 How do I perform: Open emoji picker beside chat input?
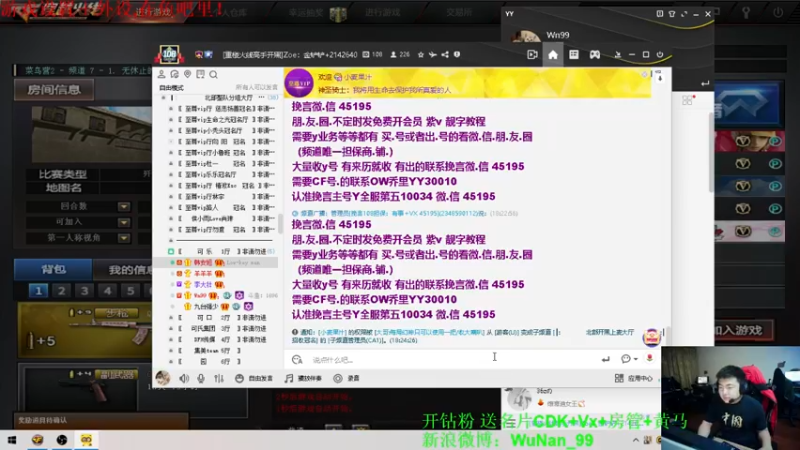297,360
